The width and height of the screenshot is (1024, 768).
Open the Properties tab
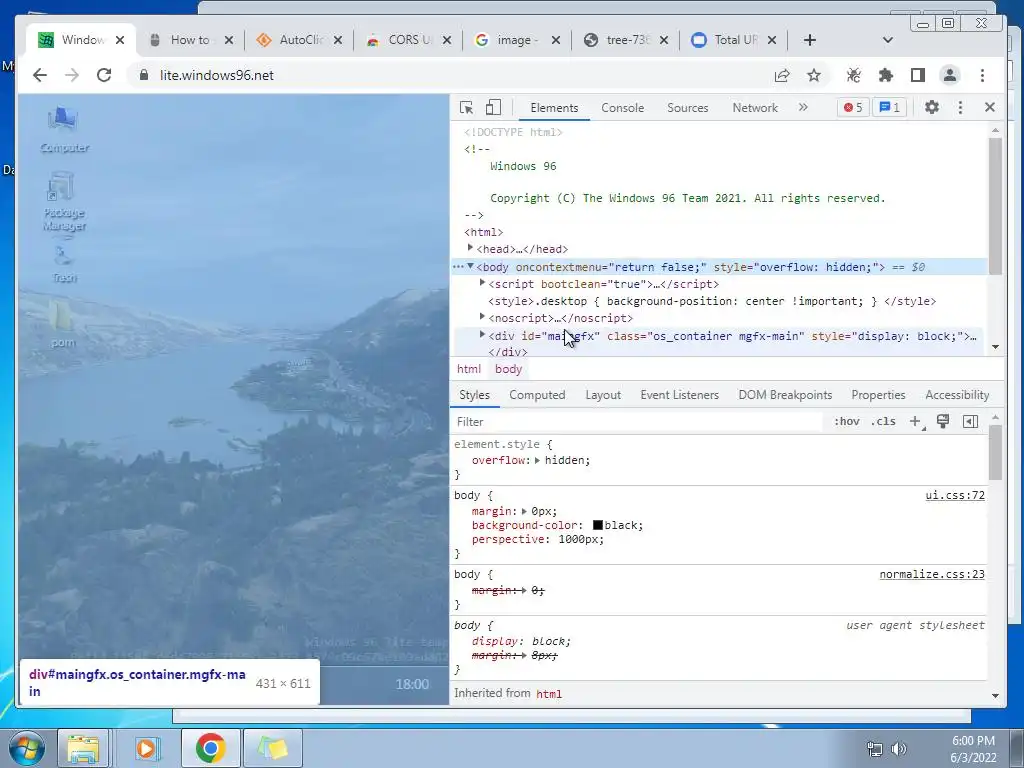(878, 395)
